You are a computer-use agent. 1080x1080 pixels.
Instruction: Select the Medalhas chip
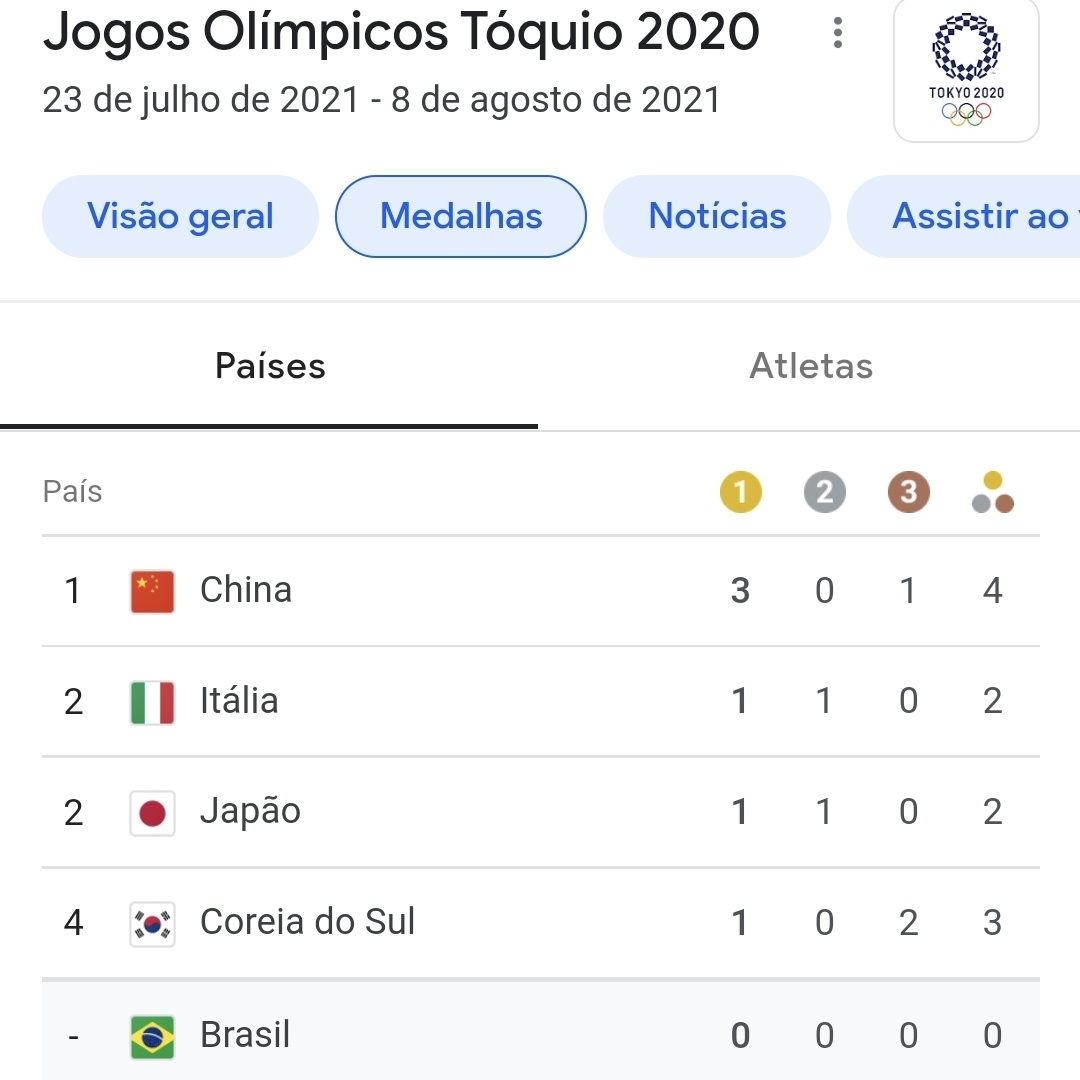[461, 216]
